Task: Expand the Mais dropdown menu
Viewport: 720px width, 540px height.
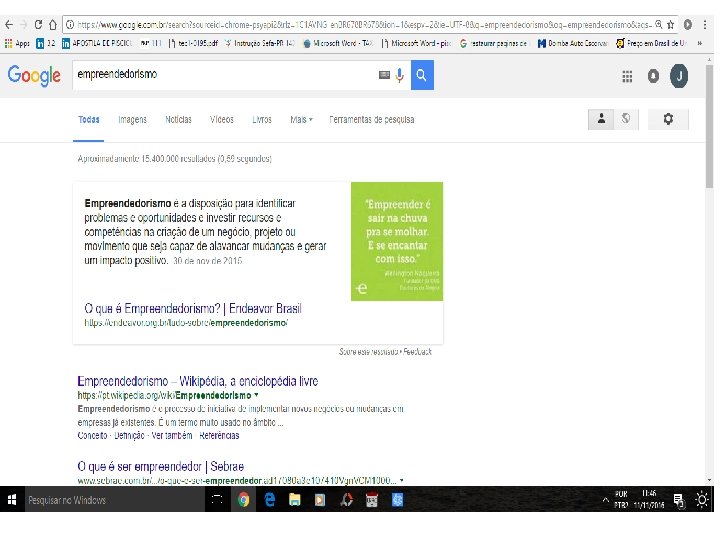Action: click(x=301, y=120)
